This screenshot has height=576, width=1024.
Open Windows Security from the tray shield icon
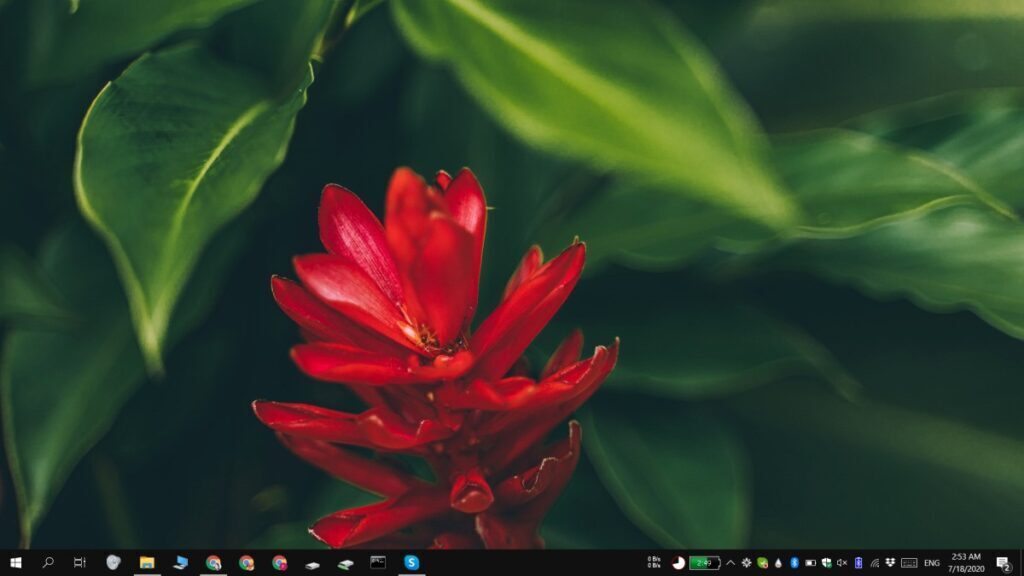825,561
